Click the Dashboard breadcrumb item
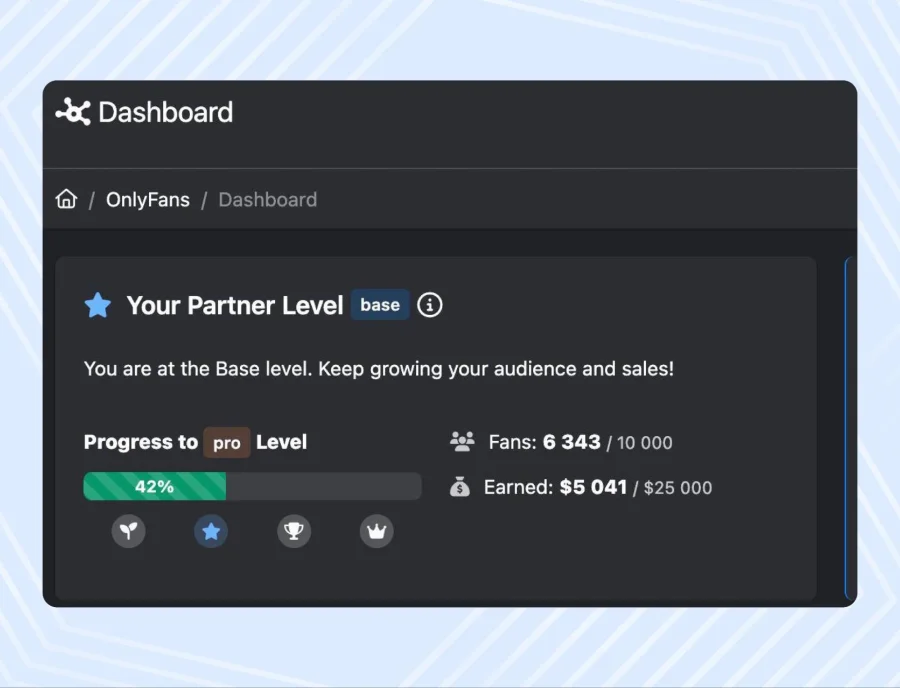 coord(267,199)
